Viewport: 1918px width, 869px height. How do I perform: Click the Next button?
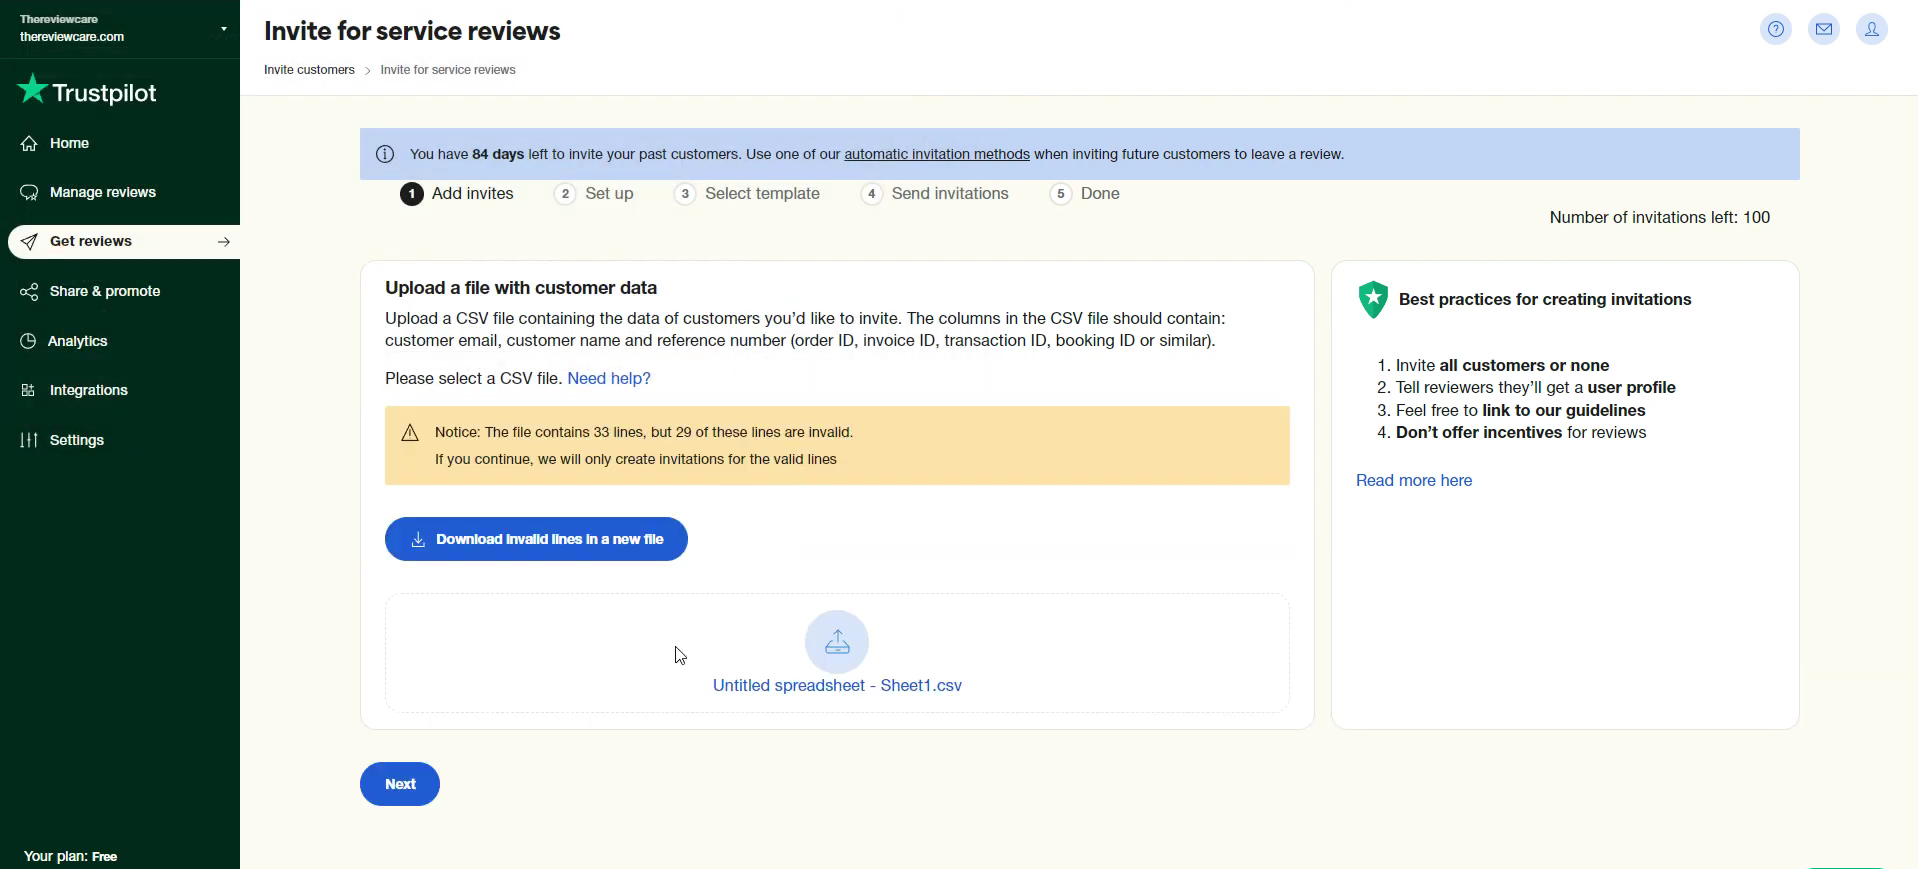coord(400,784)
